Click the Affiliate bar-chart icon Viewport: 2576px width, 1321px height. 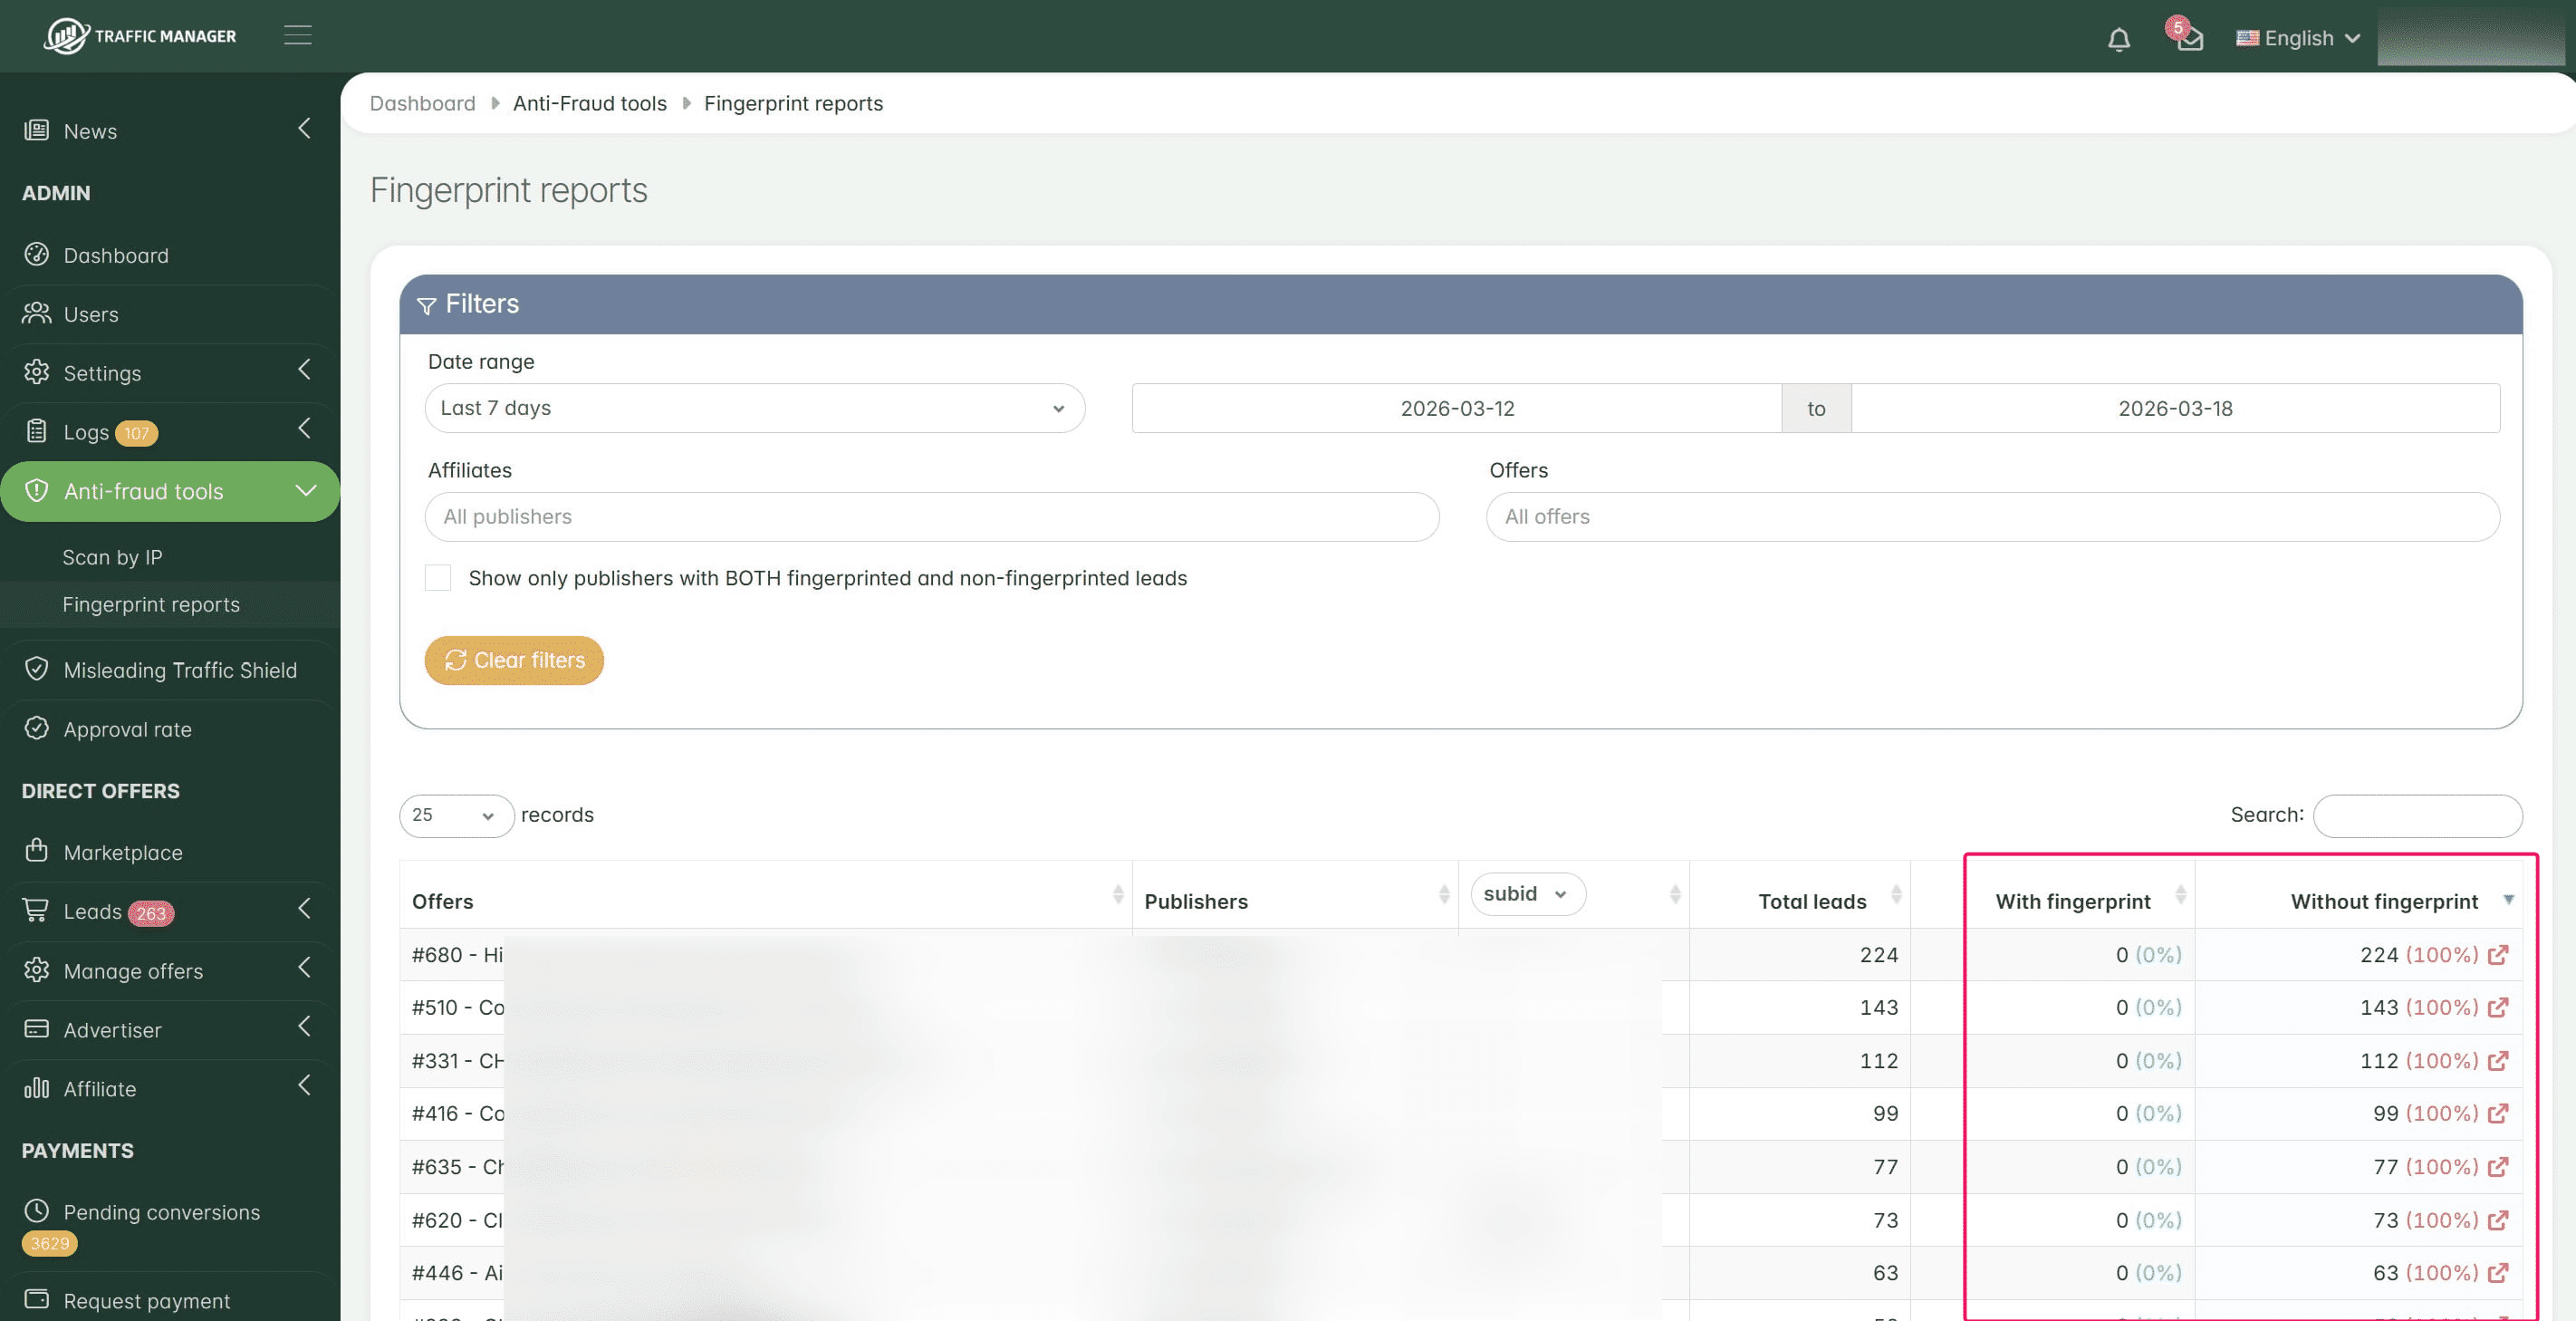36,1087
